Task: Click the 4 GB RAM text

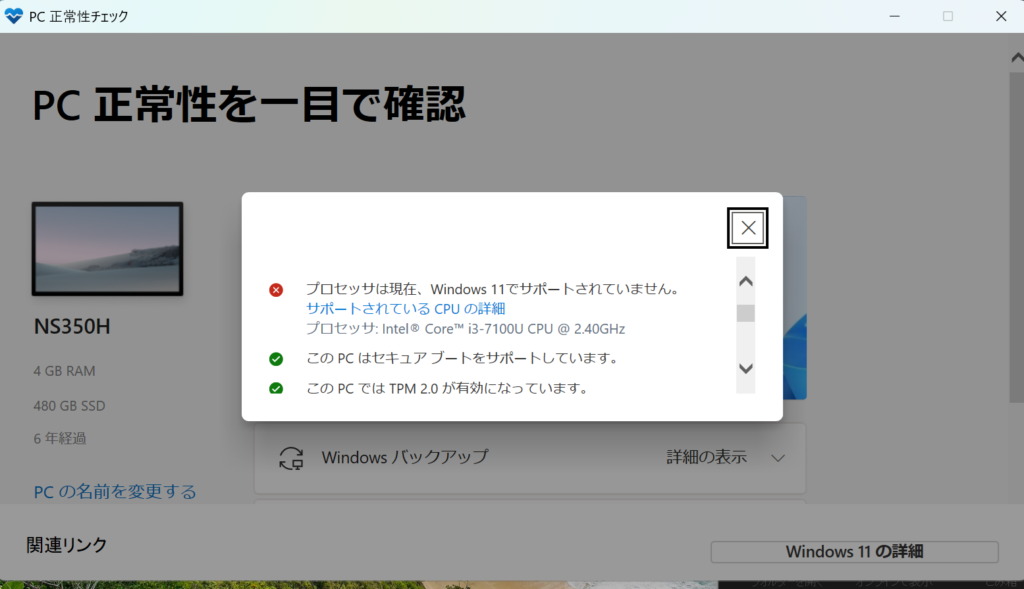Action: (65, 371)
